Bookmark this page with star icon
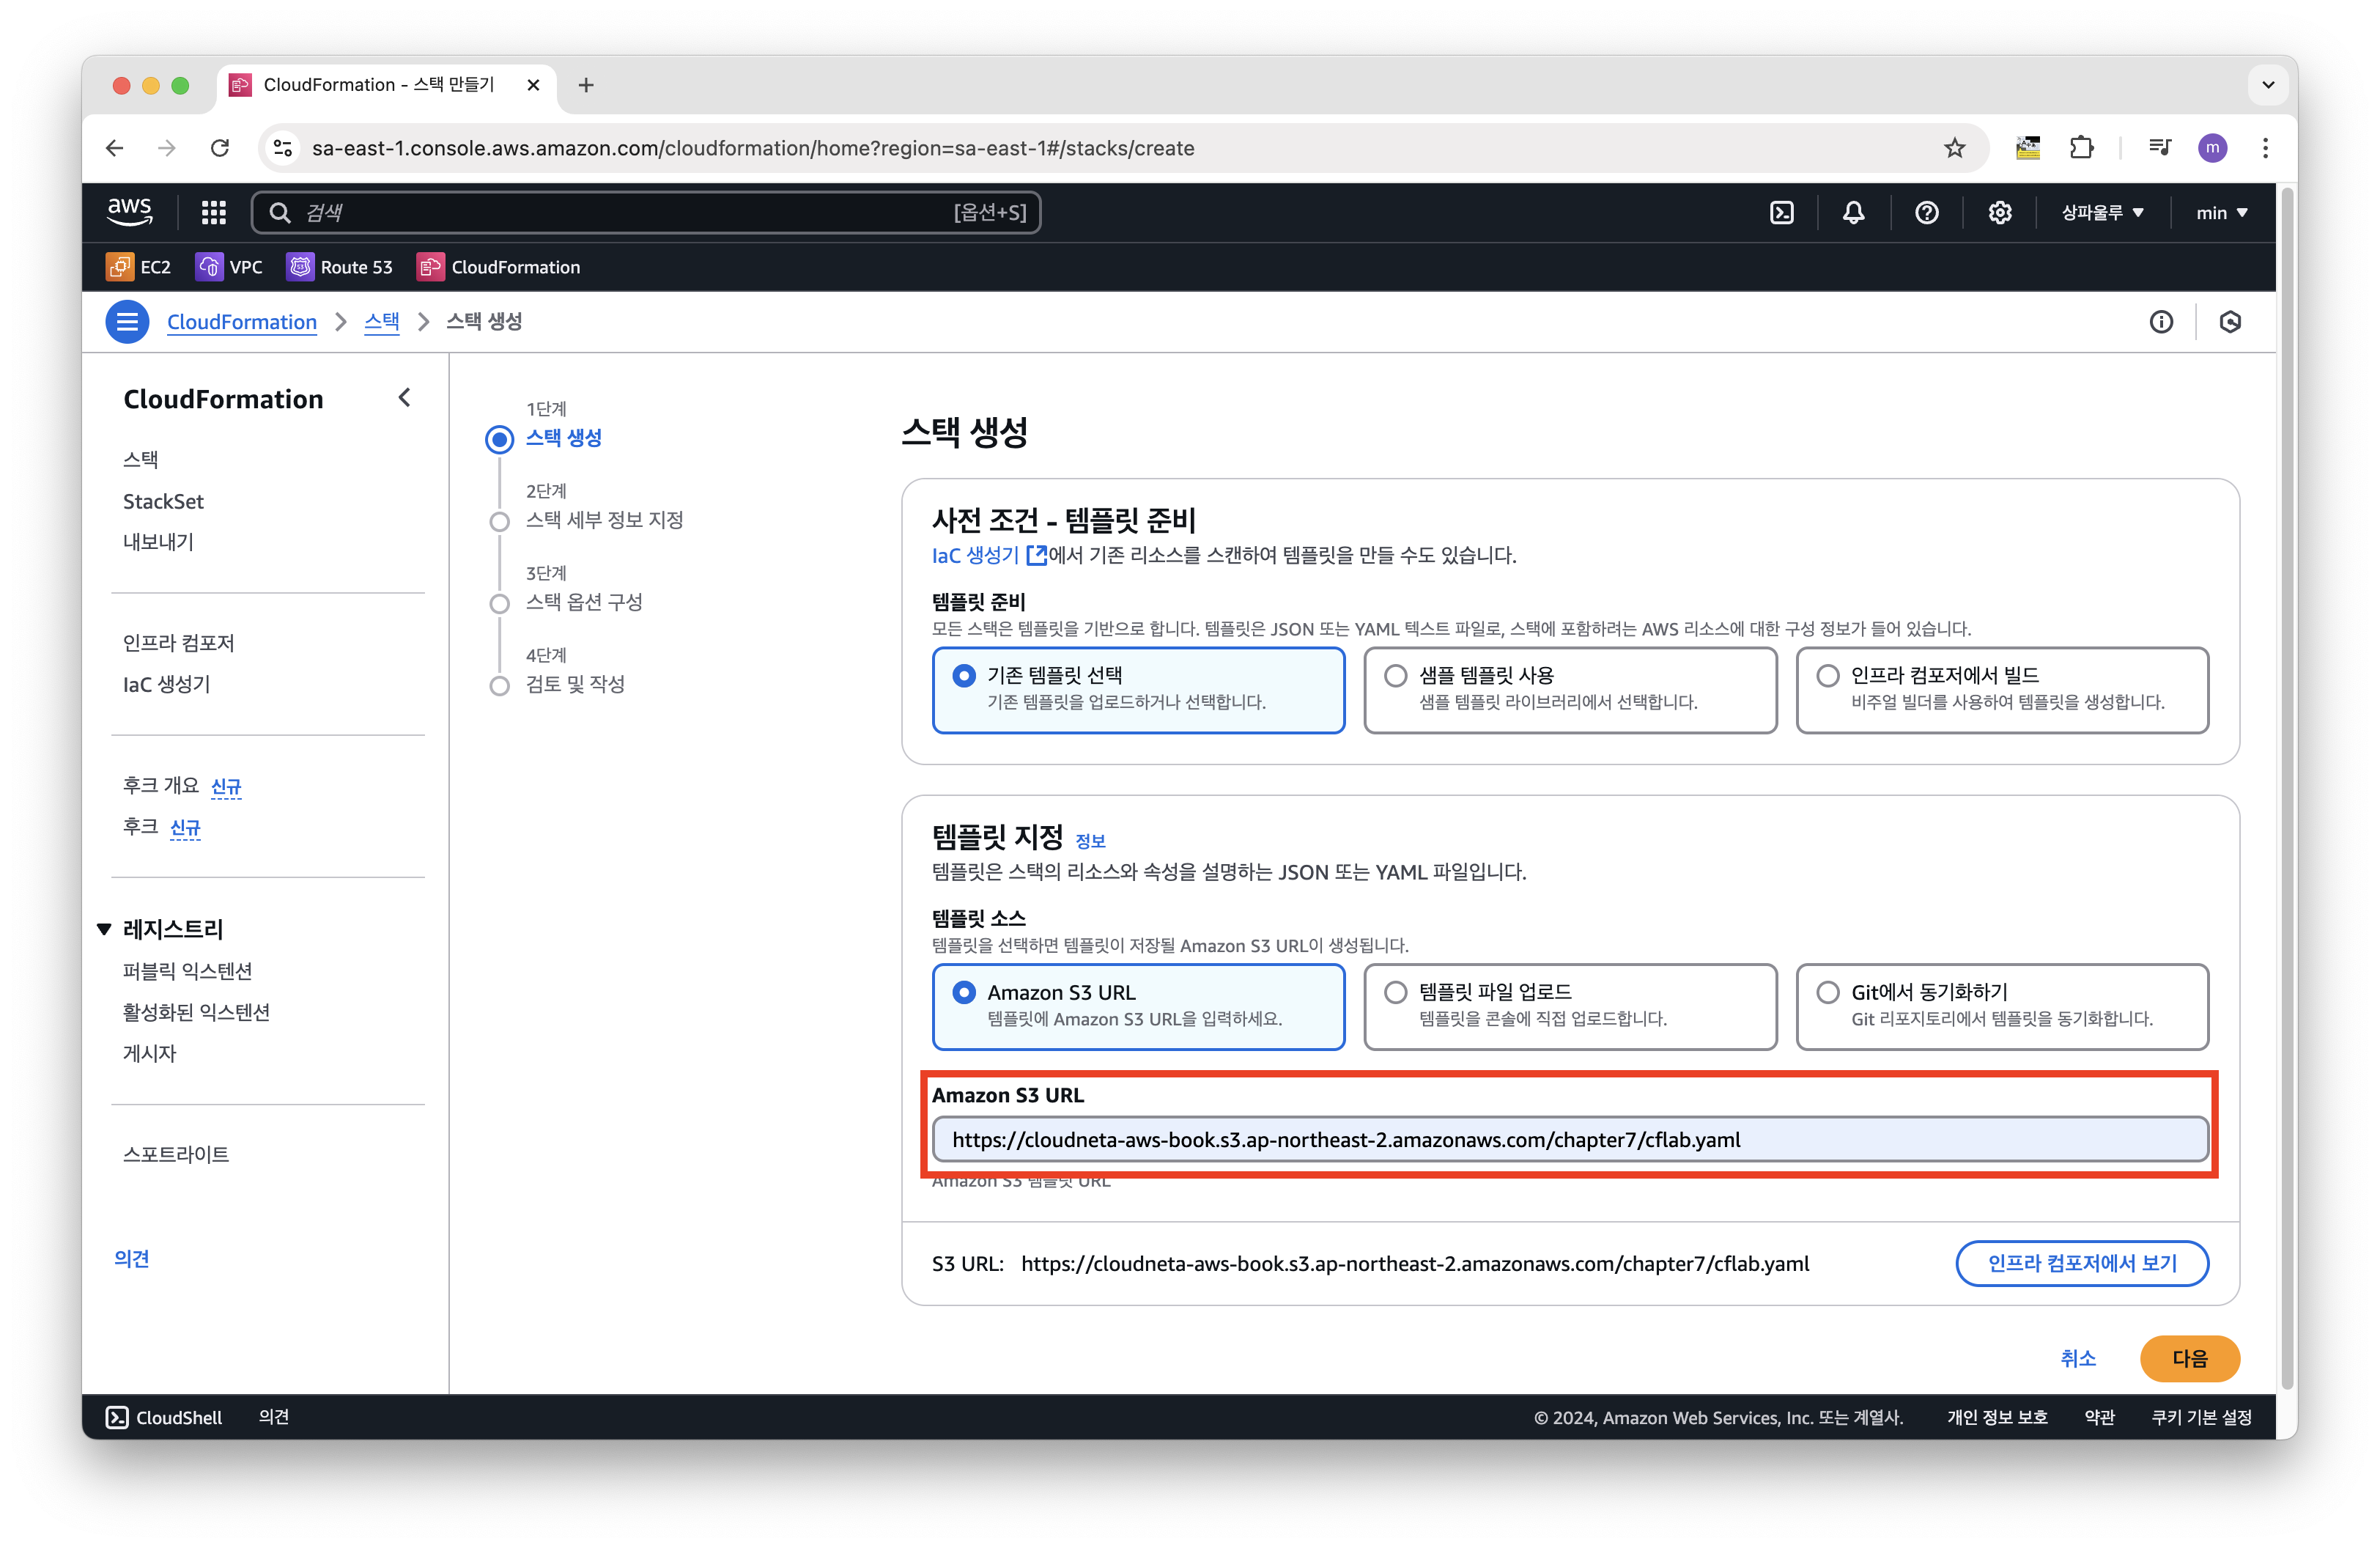The width and height of the screenshot is (2380, 1548). pyautogui.click(x=1954, y=148)
